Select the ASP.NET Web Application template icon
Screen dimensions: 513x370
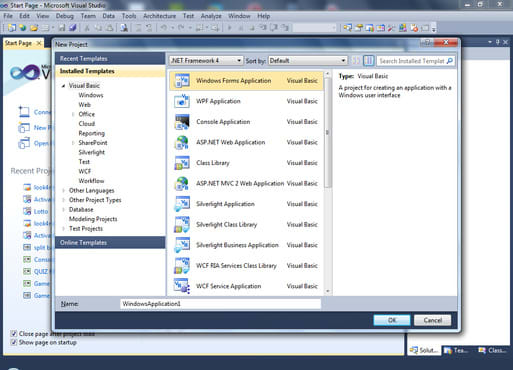182,142
